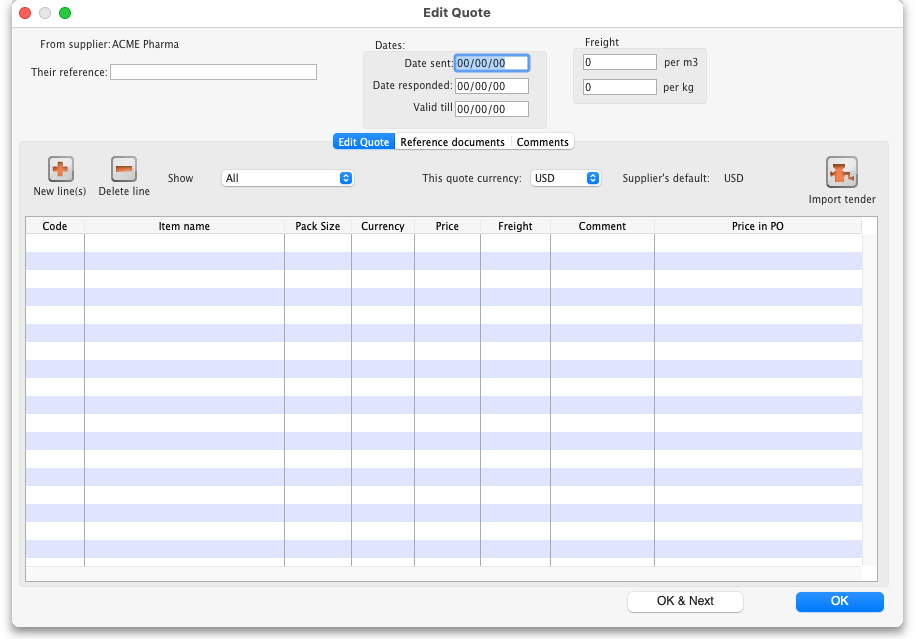Select the Edit Quote tab
This screenshot has height=639, width=915.
tap(364, 142)
